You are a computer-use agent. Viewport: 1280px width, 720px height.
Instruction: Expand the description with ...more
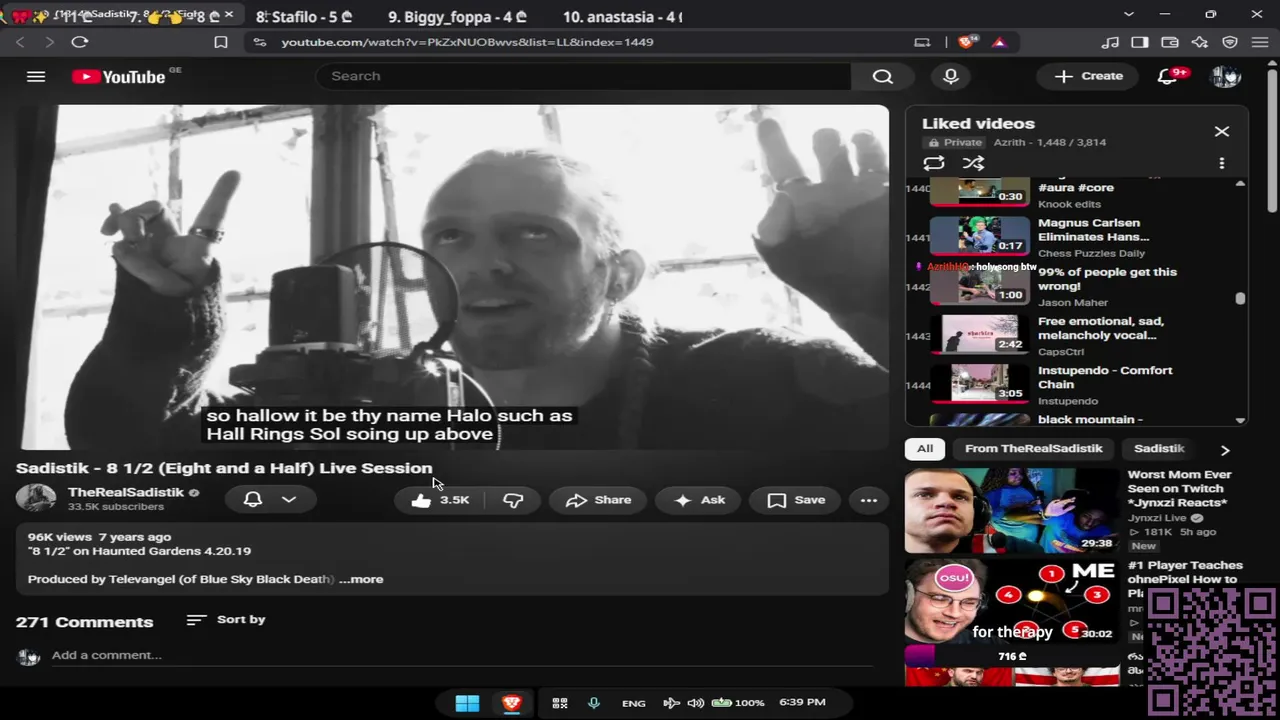point(361,579)
